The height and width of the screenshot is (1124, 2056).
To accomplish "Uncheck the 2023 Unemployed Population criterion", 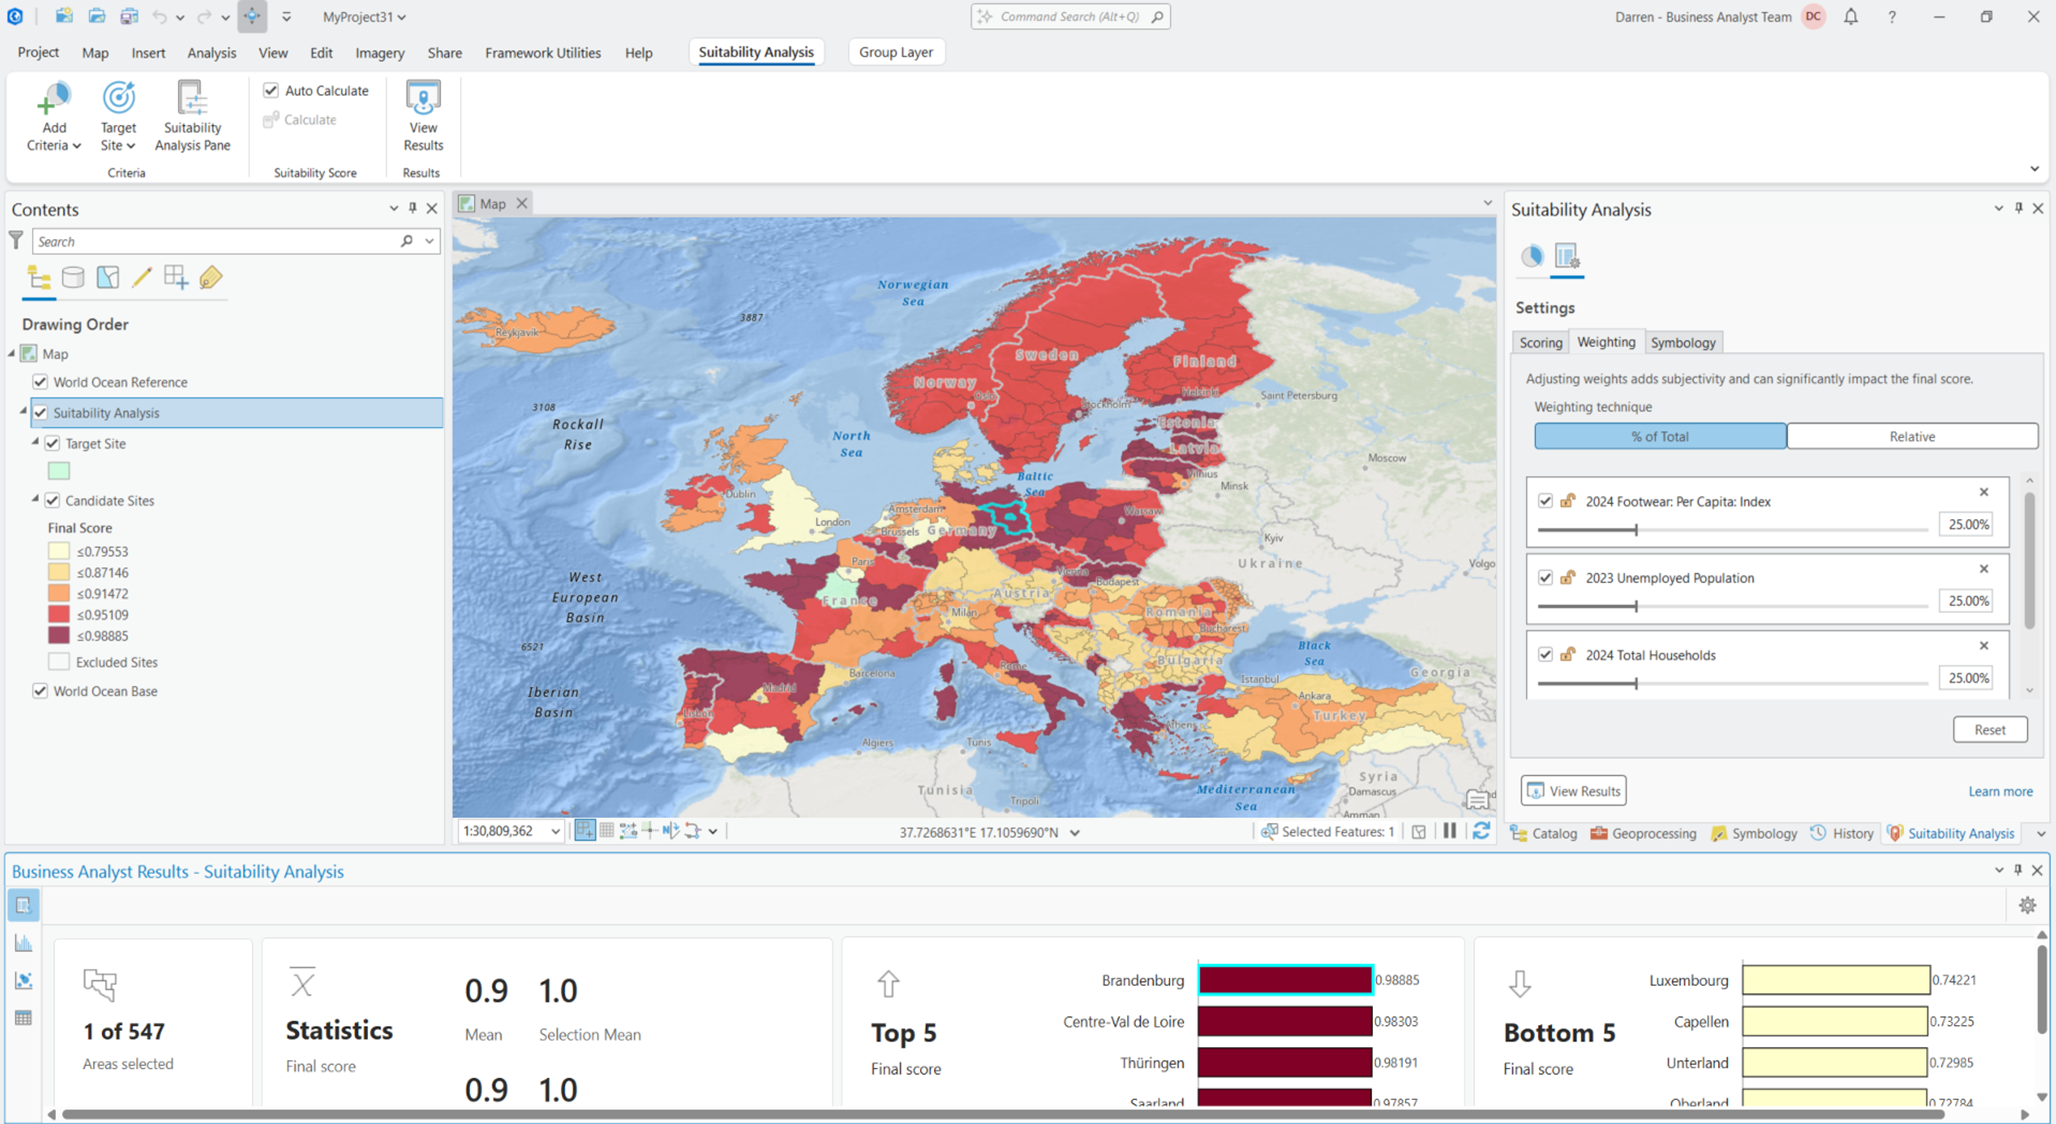I will point(1546,577).
